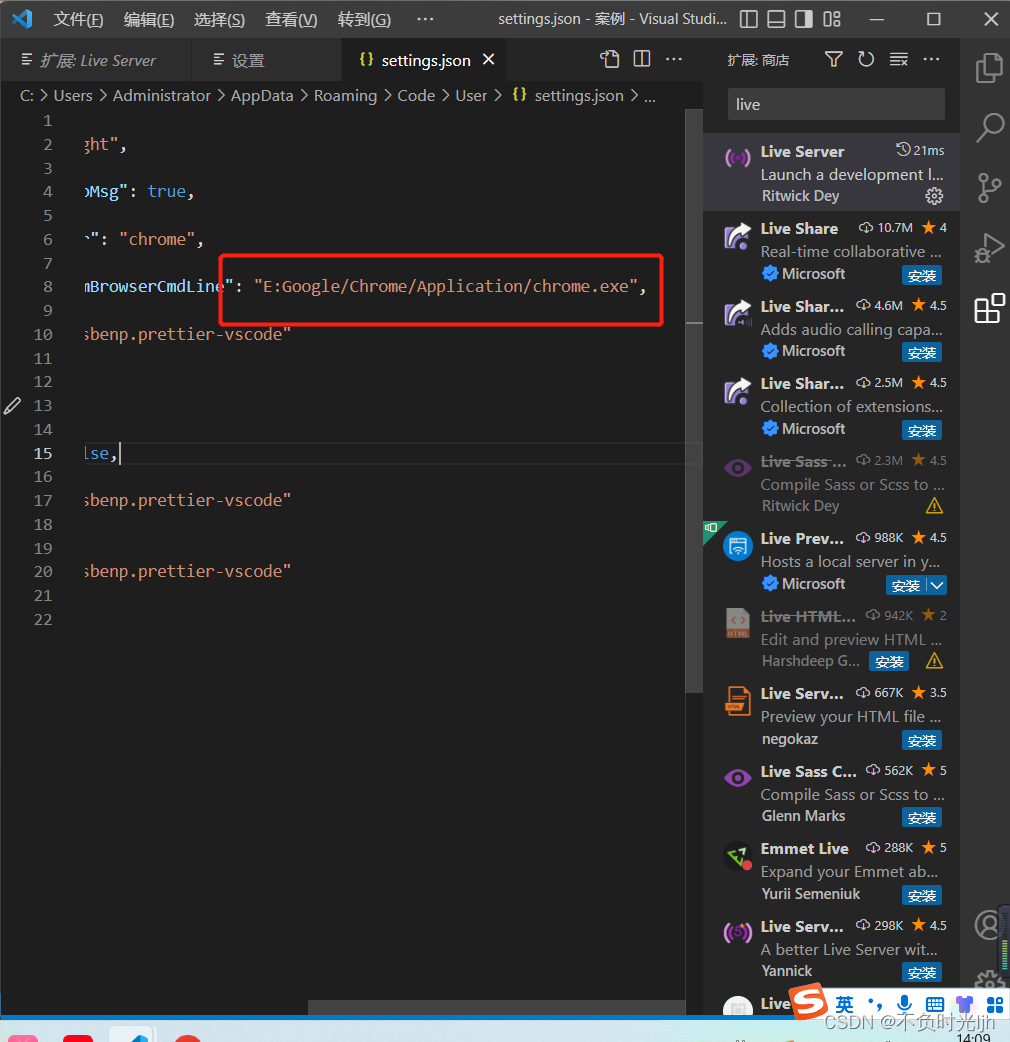Click the editor horizontal scrollbar
Image resolution: width=1010 pixels, height=1042 pixels.
point(496,1007)
